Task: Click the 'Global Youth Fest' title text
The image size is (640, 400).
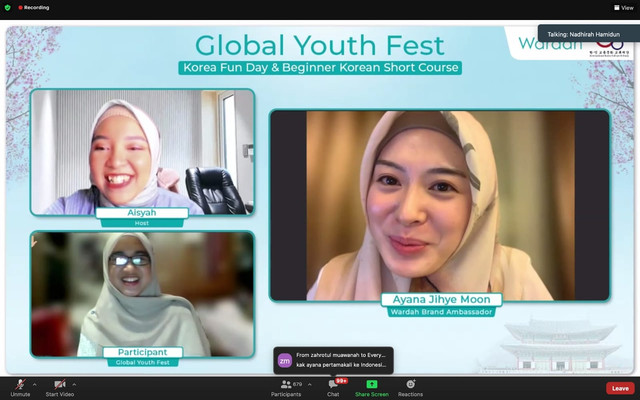Action: [320, 45]
